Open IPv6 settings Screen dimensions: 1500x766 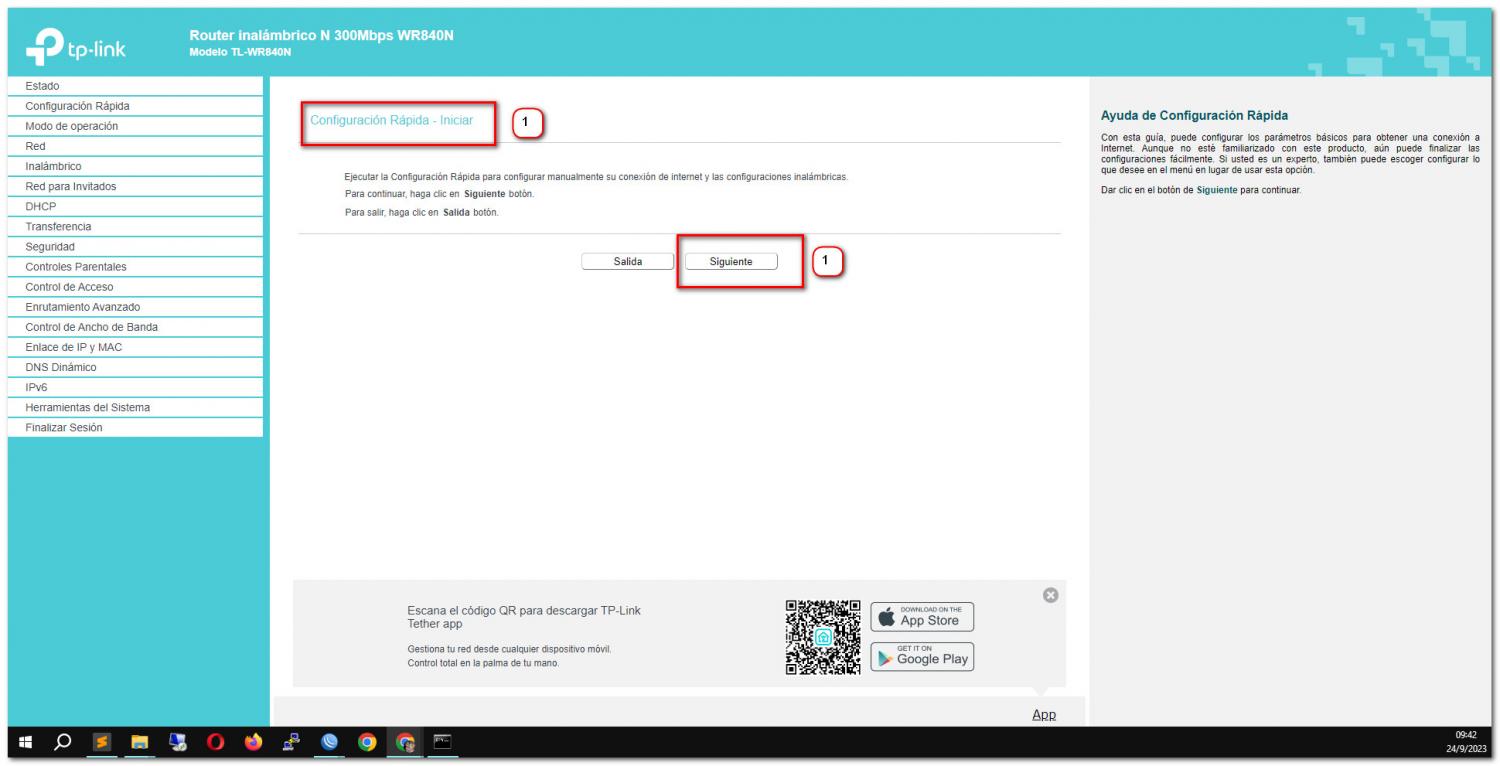point(135,387)
